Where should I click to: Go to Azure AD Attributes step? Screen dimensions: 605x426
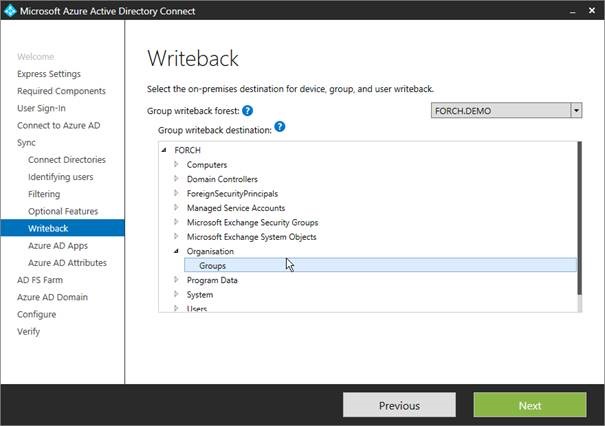pos(67,263)
